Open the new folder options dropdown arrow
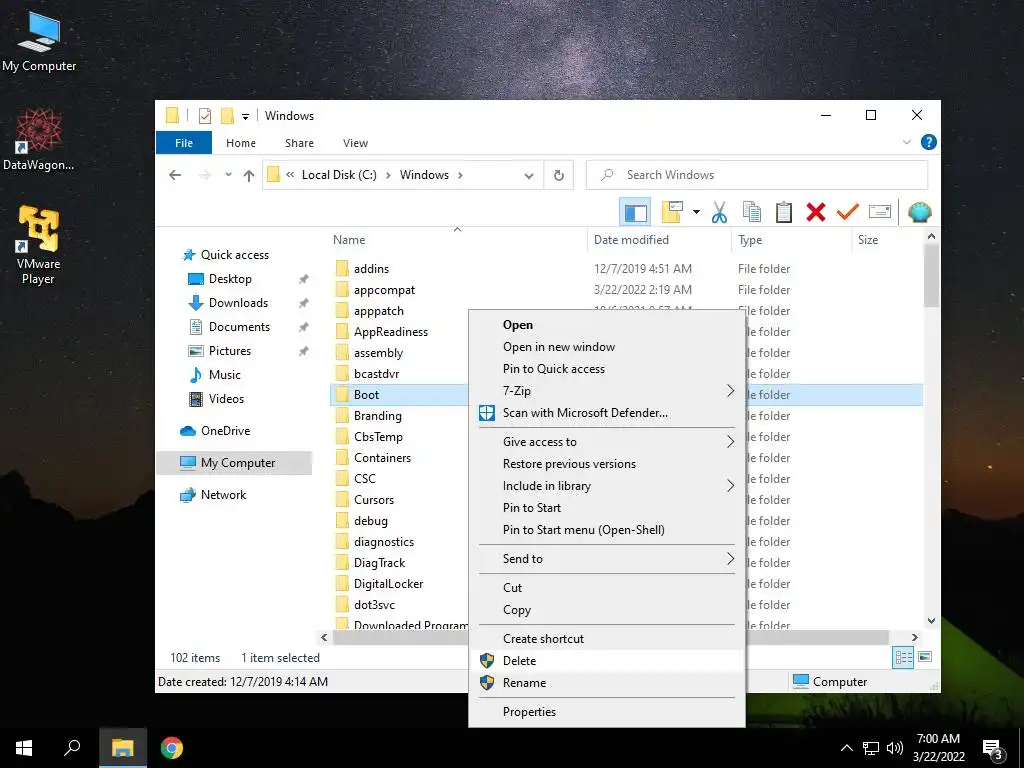1024x768 pixels. (x=696, y=212)
